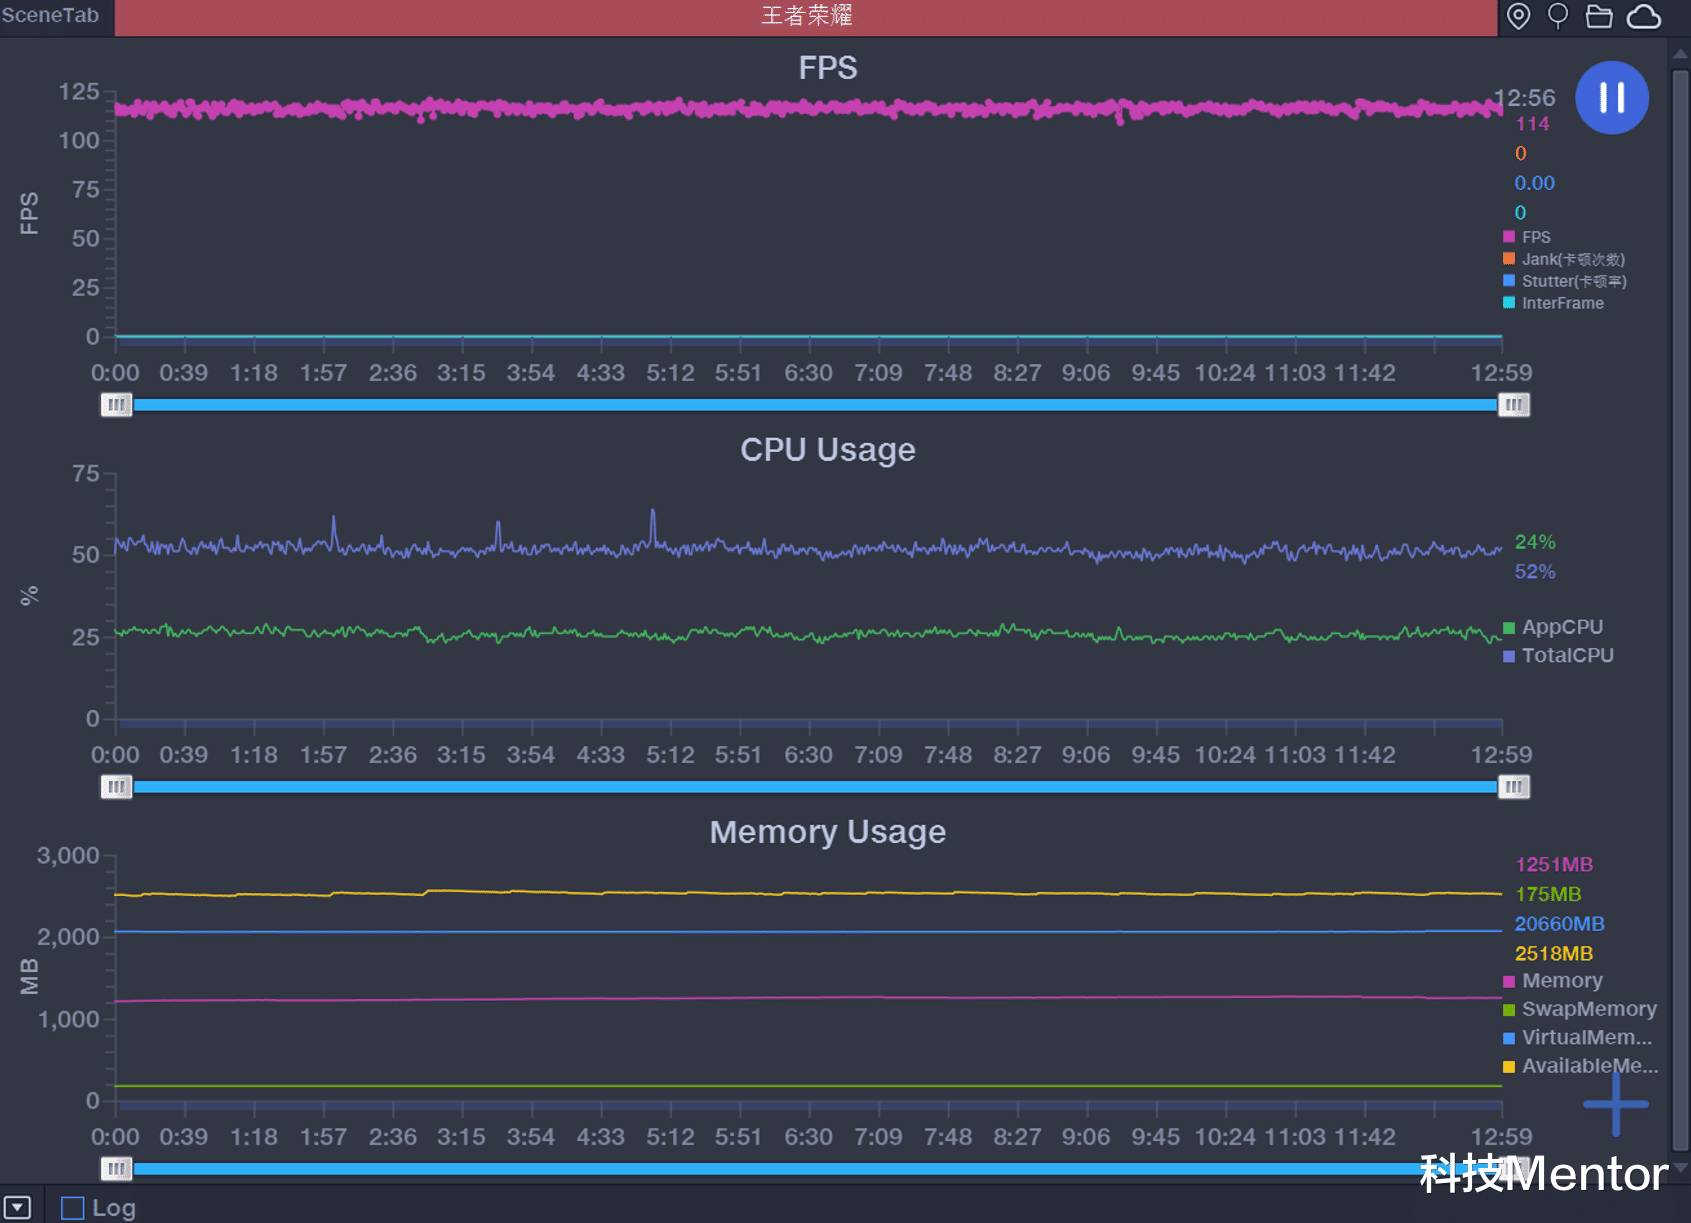Image resolution: width=1691 pixels, height=1223 pixels.
Task: Click the 20660MB virtual memory value
Action: point(1559,924)
